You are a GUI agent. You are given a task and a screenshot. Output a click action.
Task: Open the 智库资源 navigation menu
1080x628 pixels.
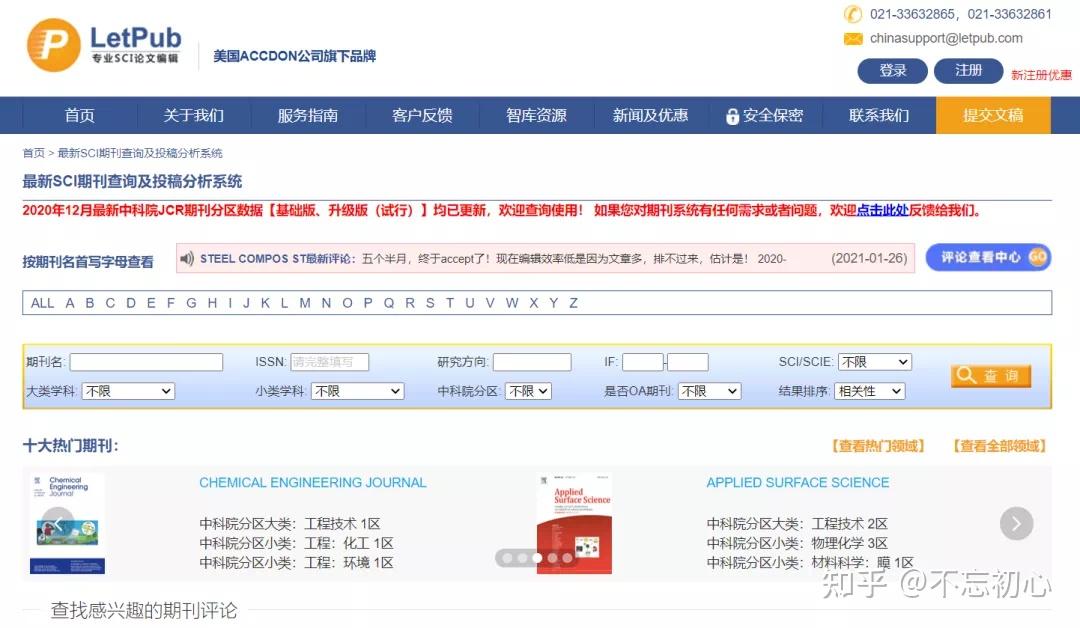coord(537,115)
